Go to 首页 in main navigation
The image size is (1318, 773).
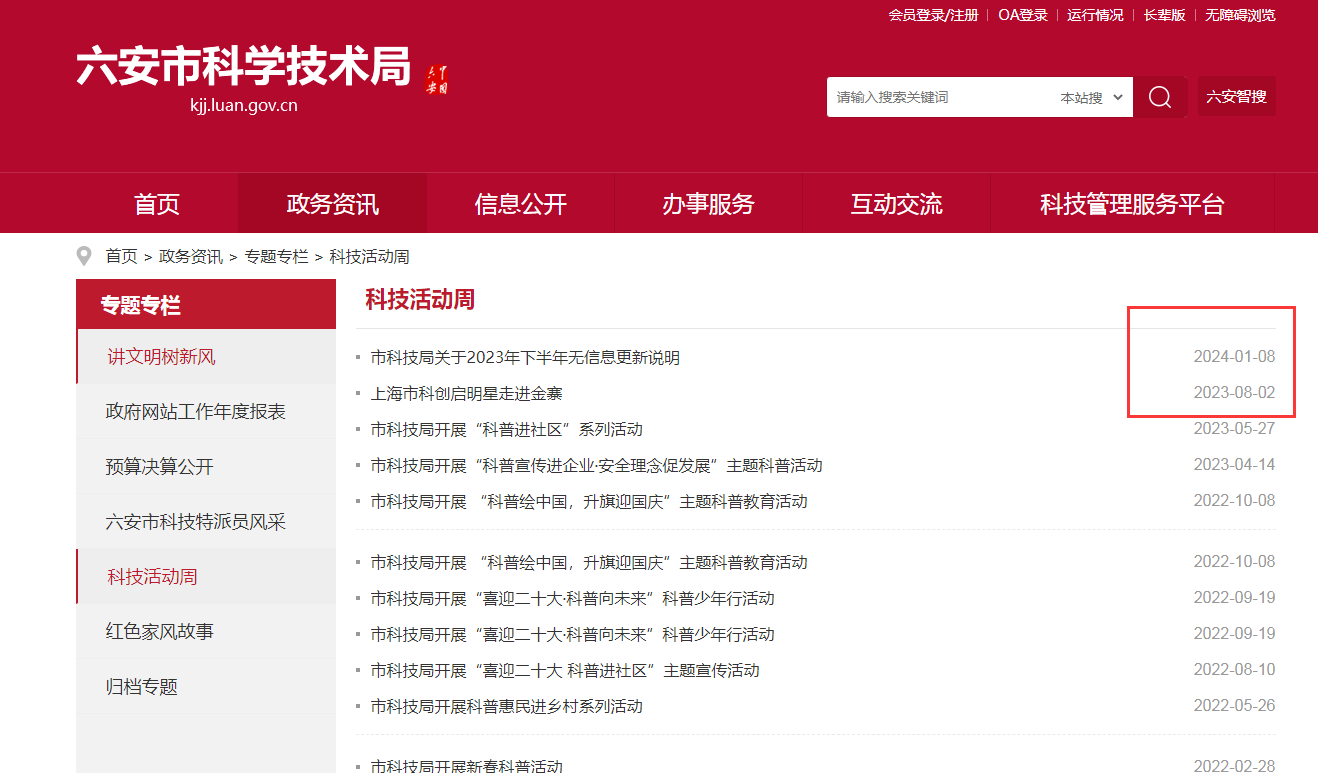157,204
